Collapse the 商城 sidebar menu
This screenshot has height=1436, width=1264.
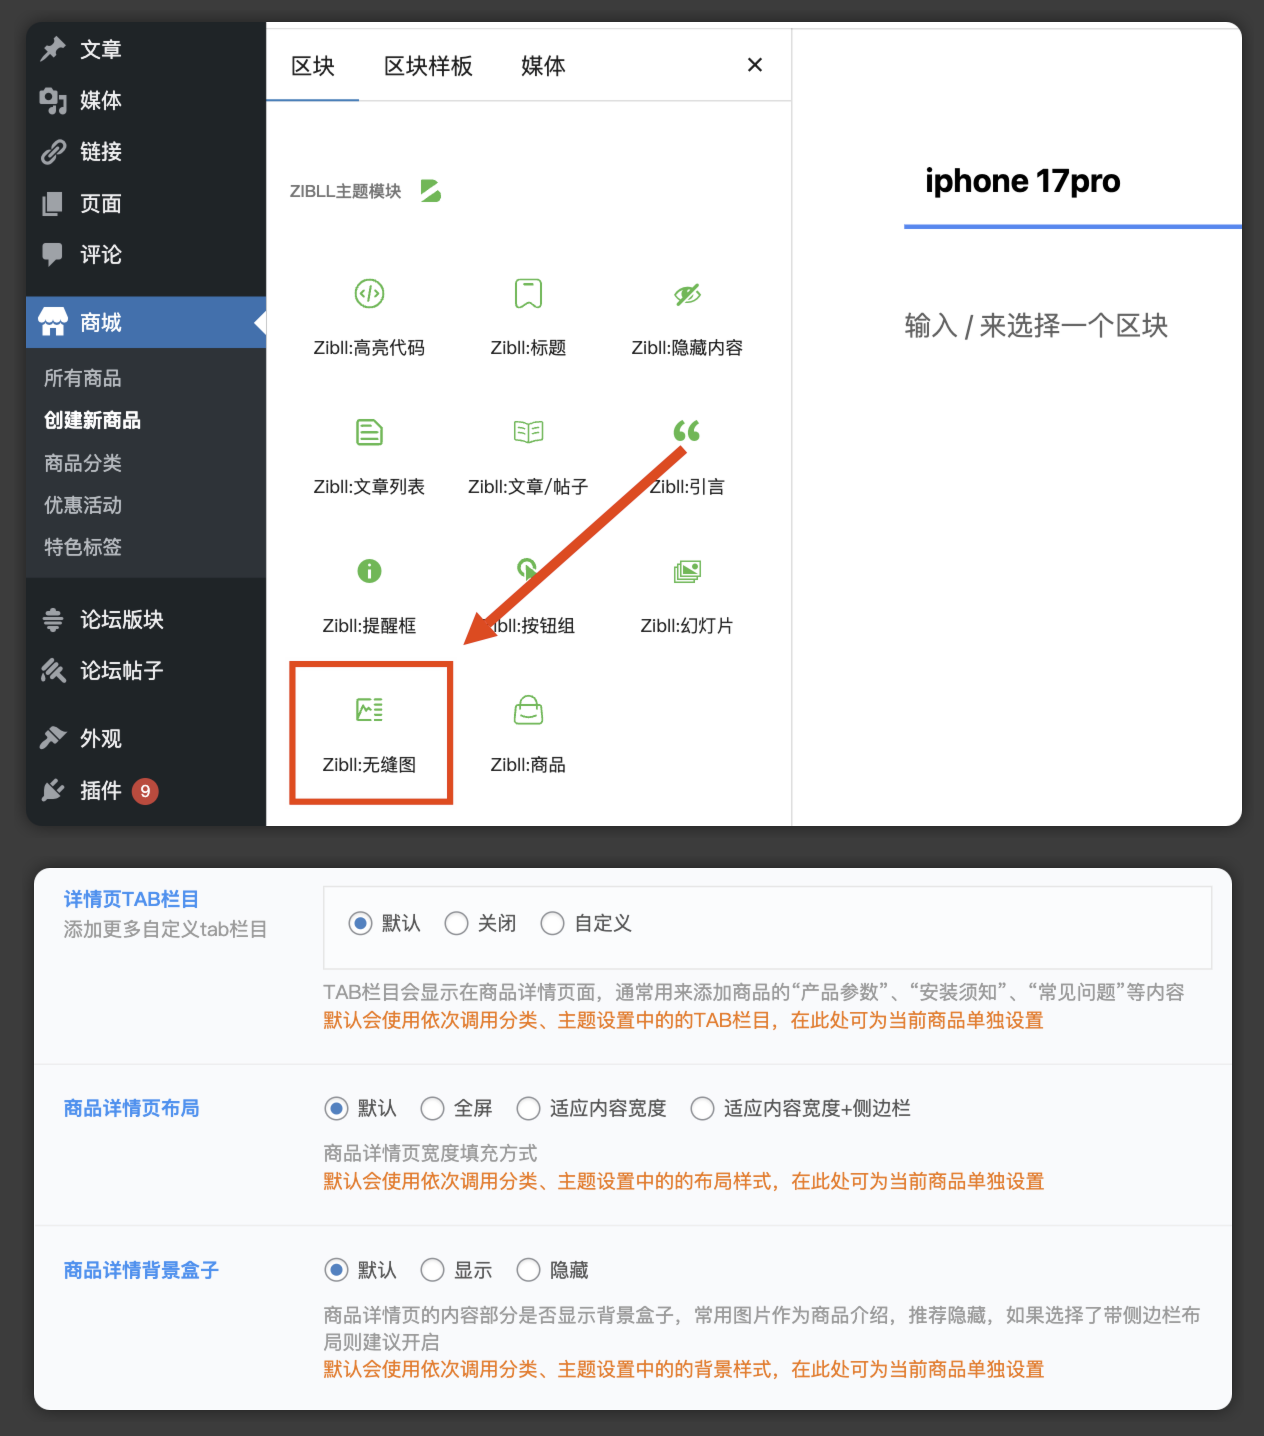(101, 322)
